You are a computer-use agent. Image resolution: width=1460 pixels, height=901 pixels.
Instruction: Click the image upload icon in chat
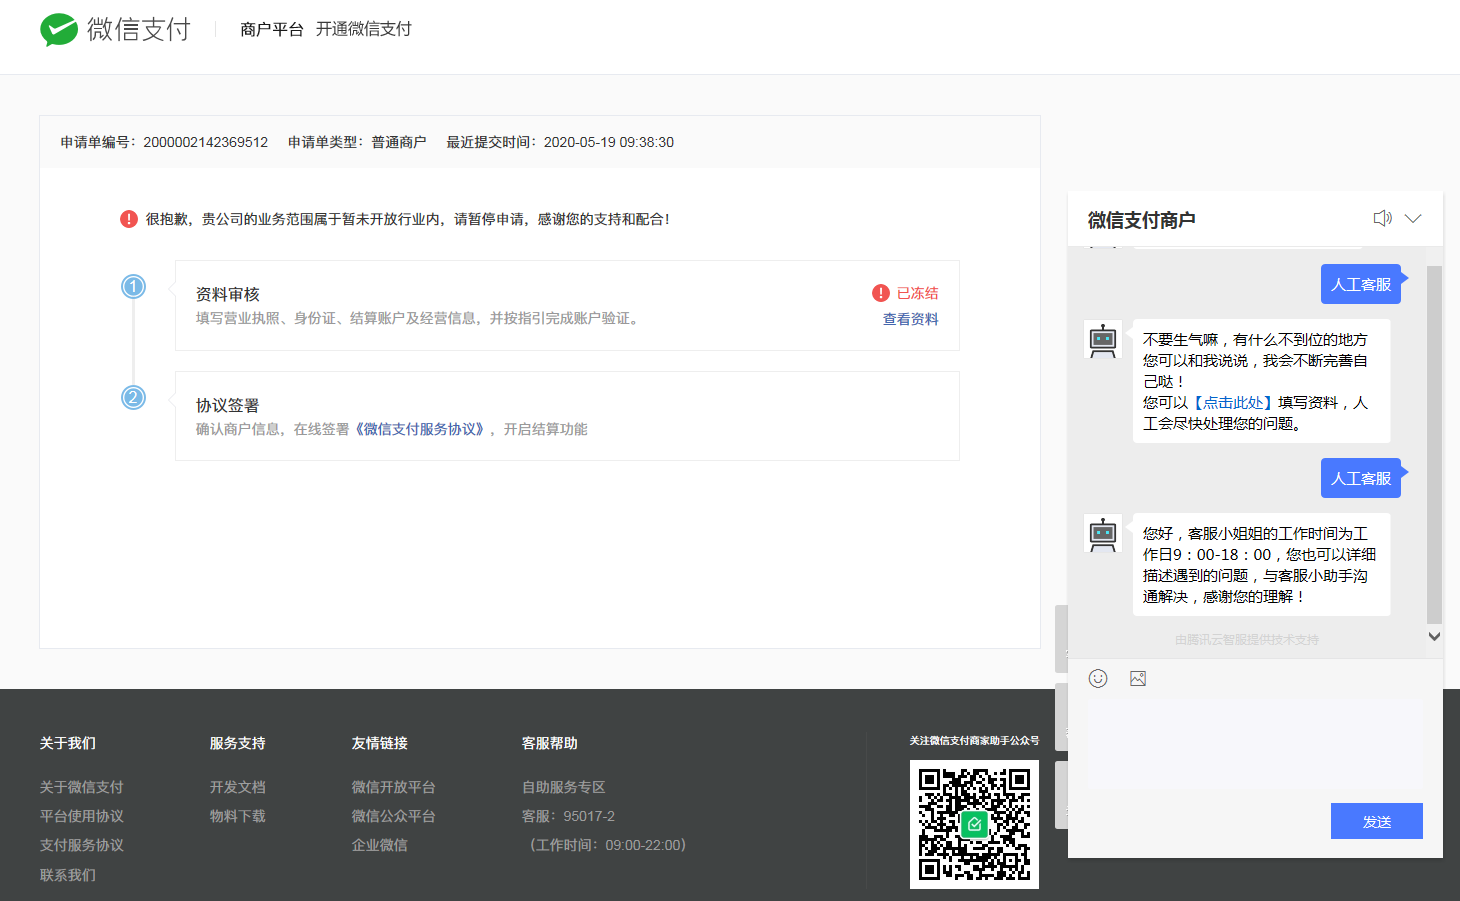tap(1138, 678)
